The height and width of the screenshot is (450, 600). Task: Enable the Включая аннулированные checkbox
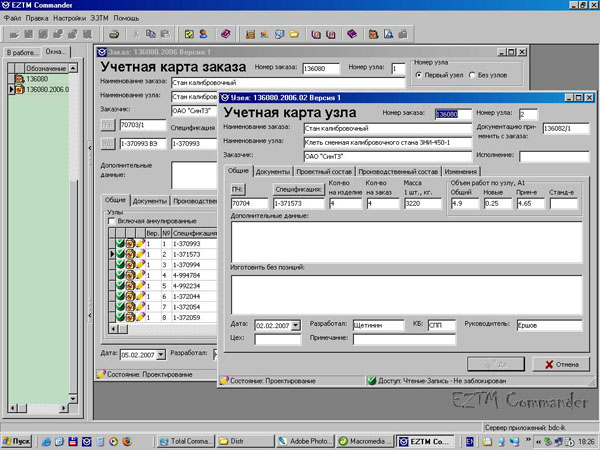click(111, 221)
